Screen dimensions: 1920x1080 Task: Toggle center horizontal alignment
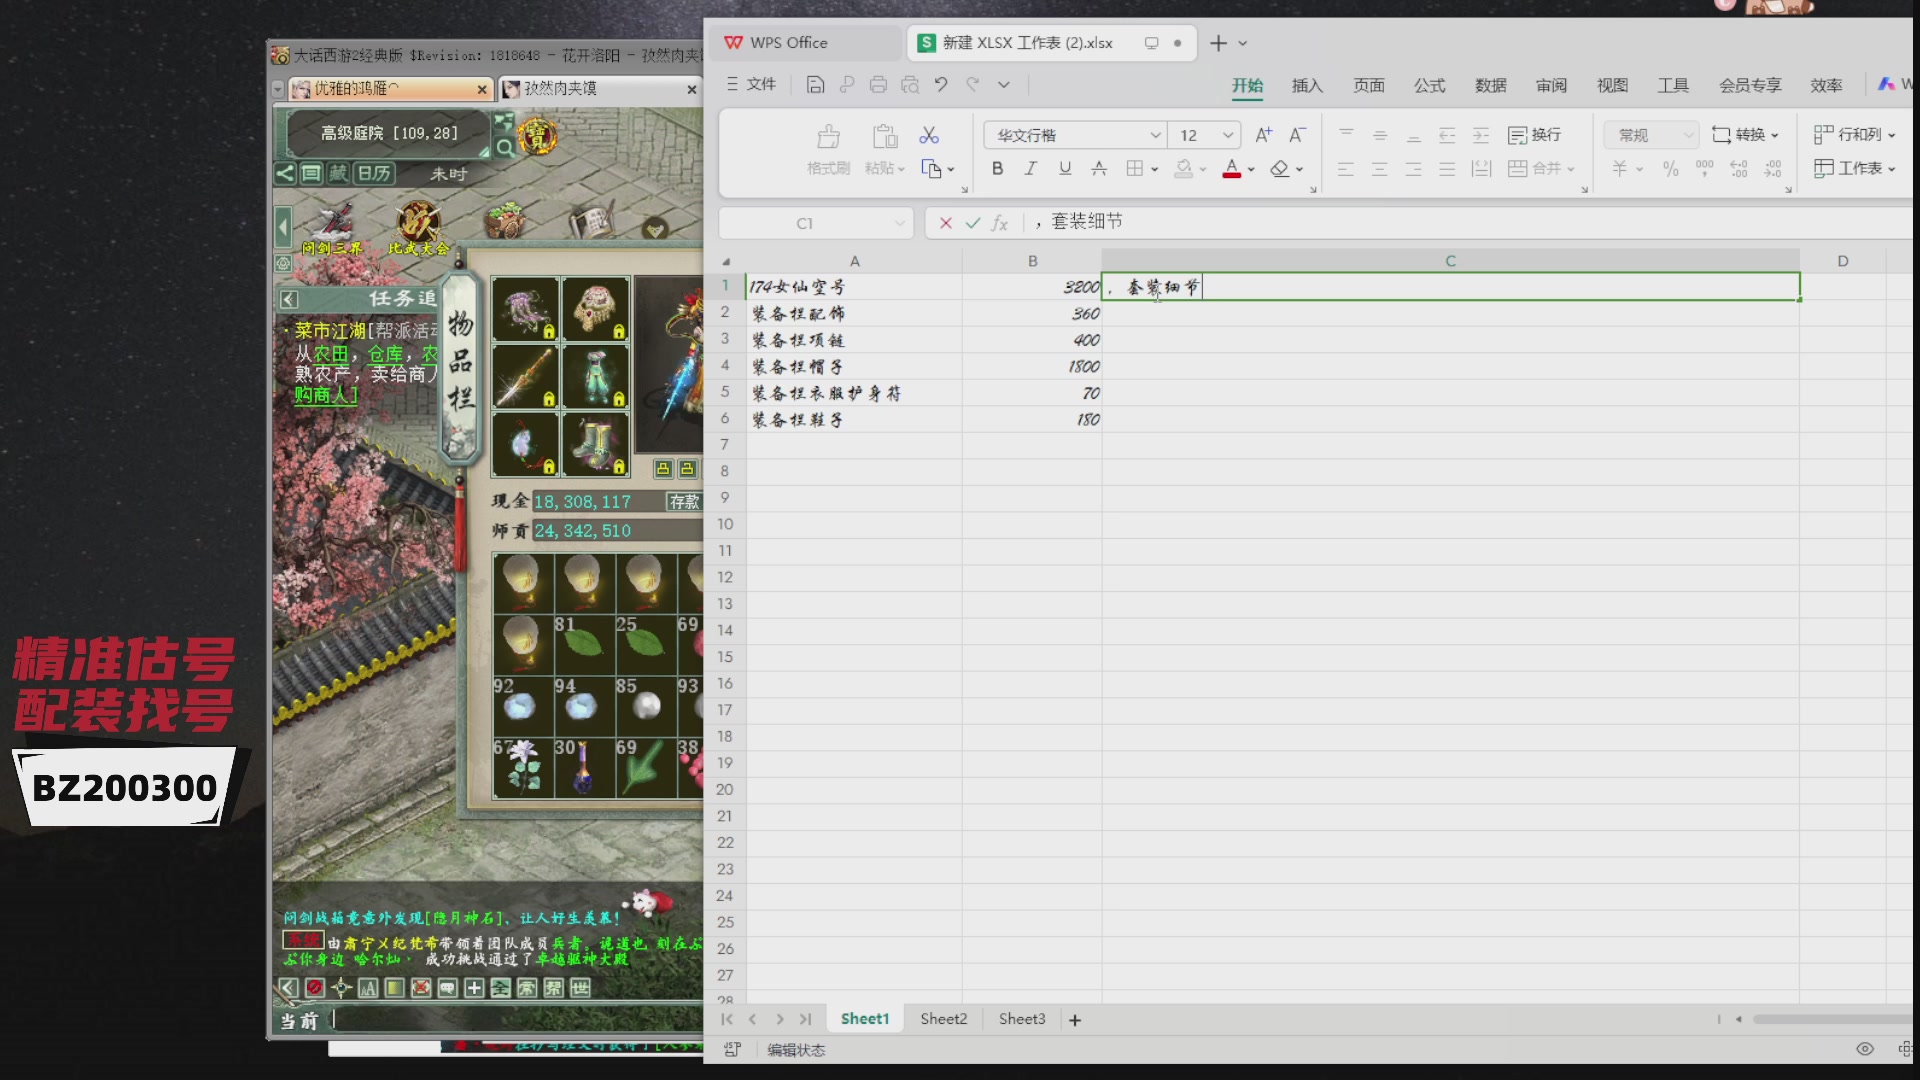[1380, 169]
